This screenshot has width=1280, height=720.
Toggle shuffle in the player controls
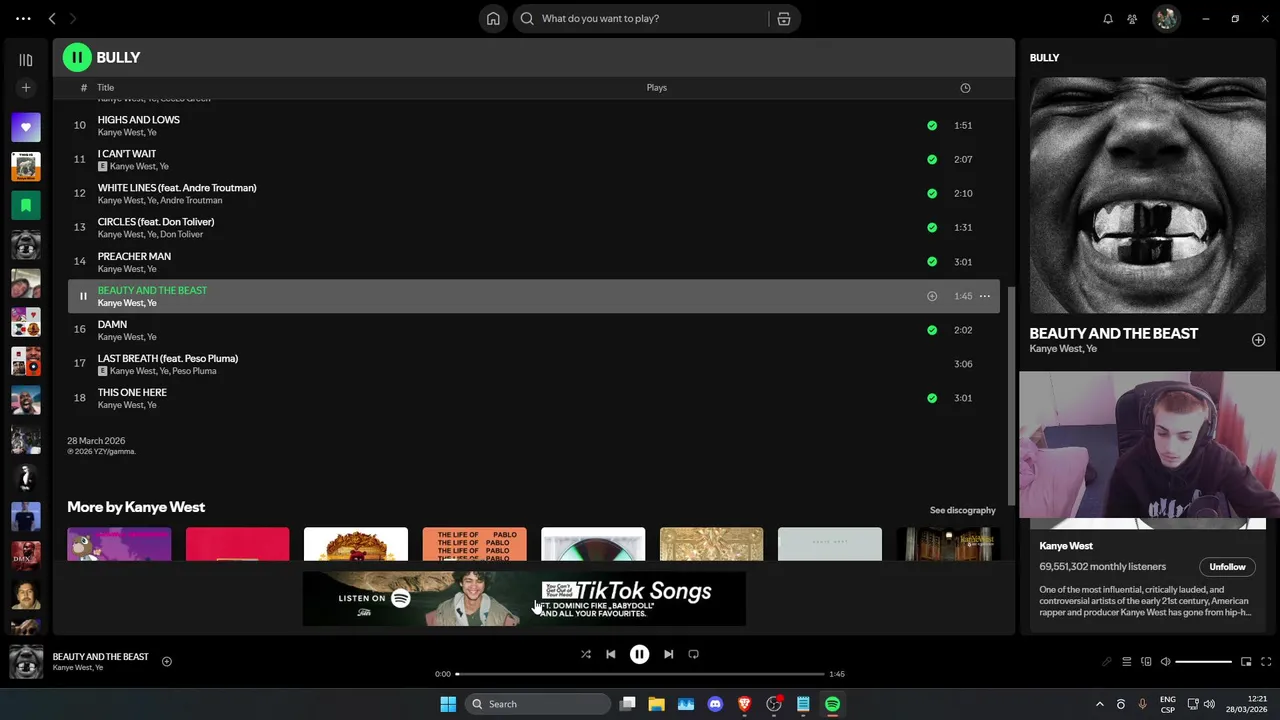click(586, 654)
